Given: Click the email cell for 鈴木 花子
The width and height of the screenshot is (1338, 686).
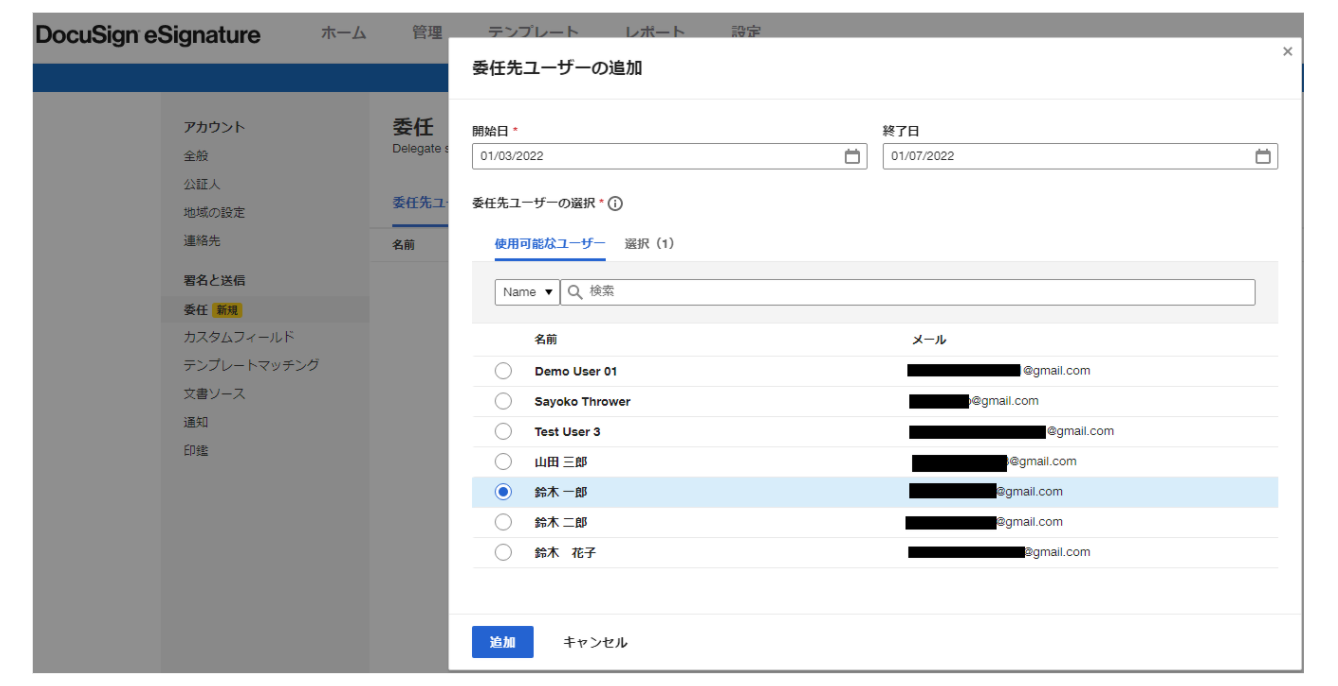Looking at the screenshot, I should coord(999,552).
